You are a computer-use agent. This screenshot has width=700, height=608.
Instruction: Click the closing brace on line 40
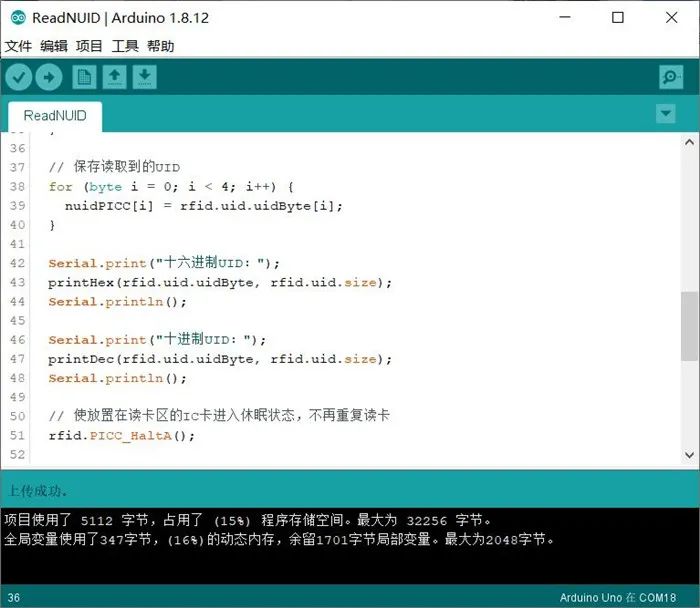[52, 225]
